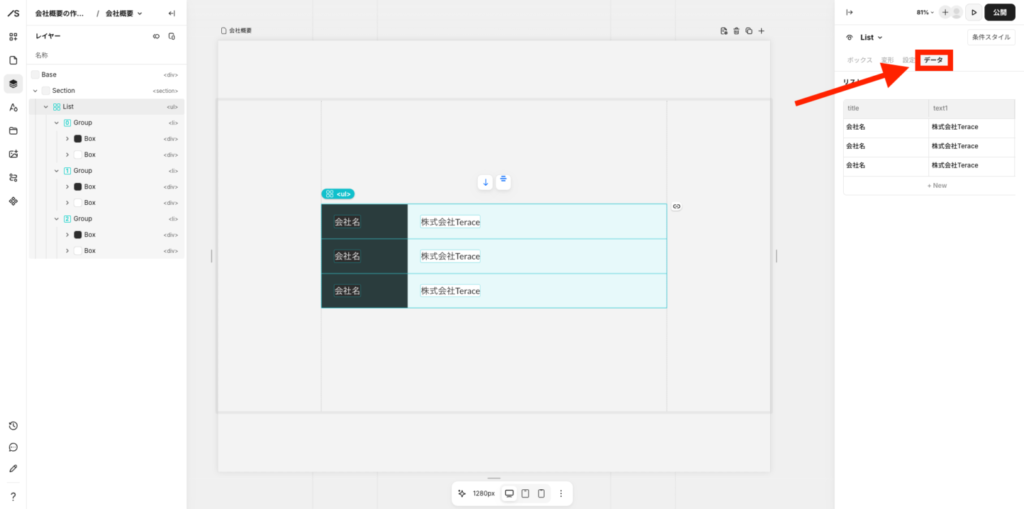Select the desktop viewport icon
The width and height of the screenshot is (1024, 509).
tap(509, 493)
